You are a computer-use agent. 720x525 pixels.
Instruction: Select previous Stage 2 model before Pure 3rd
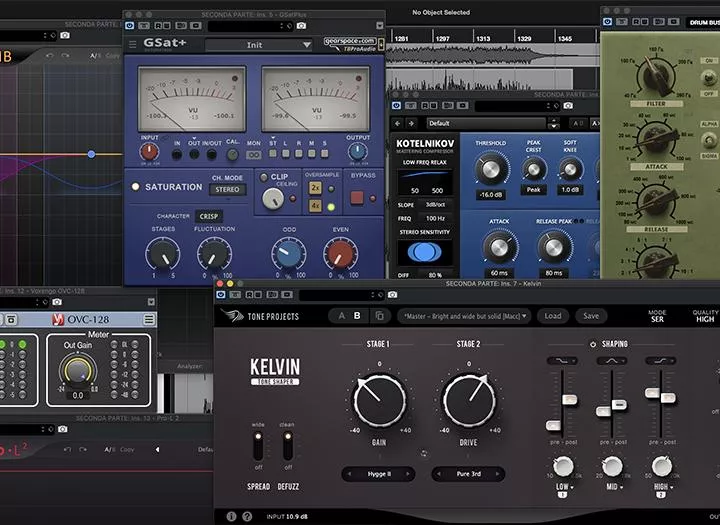point(439,474)
